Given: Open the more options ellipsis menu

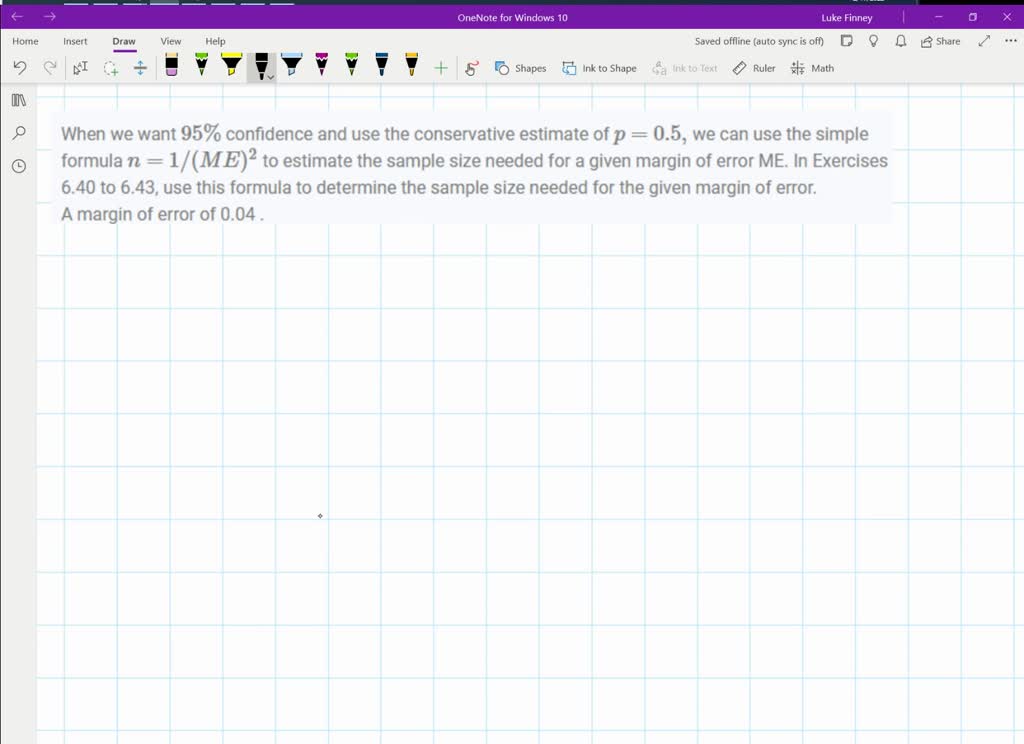Looking at the screenshot, I should click(x=1010, y=41).
